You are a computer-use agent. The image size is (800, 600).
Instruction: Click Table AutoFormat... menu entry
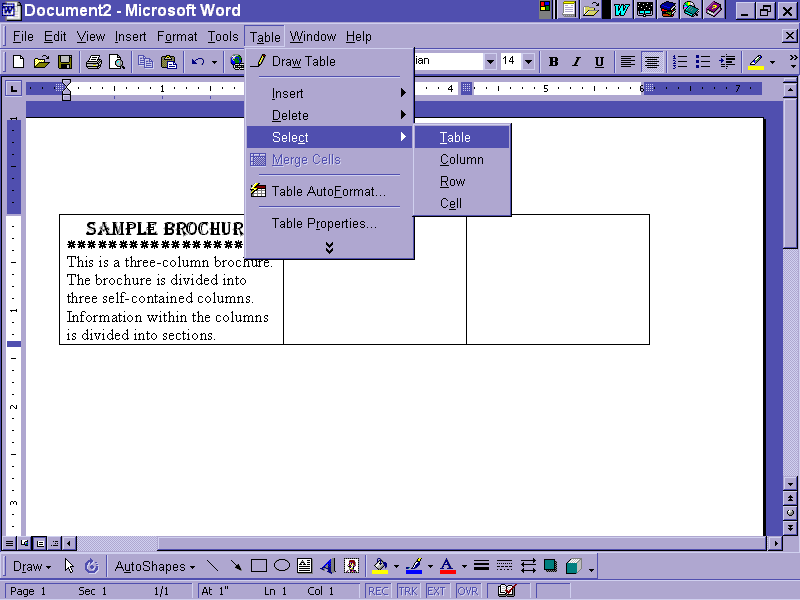tap(328, 191)
